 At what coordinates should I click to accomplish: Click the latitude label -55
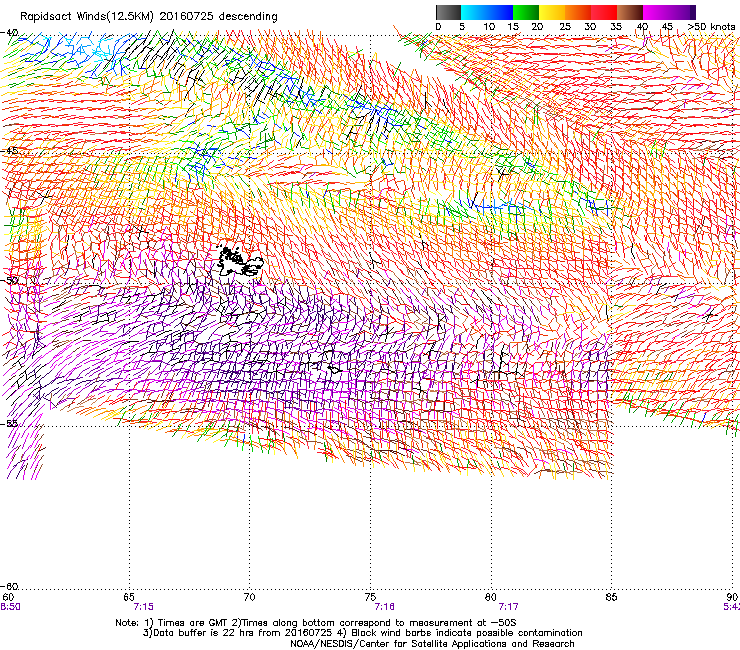pos(10,423)
